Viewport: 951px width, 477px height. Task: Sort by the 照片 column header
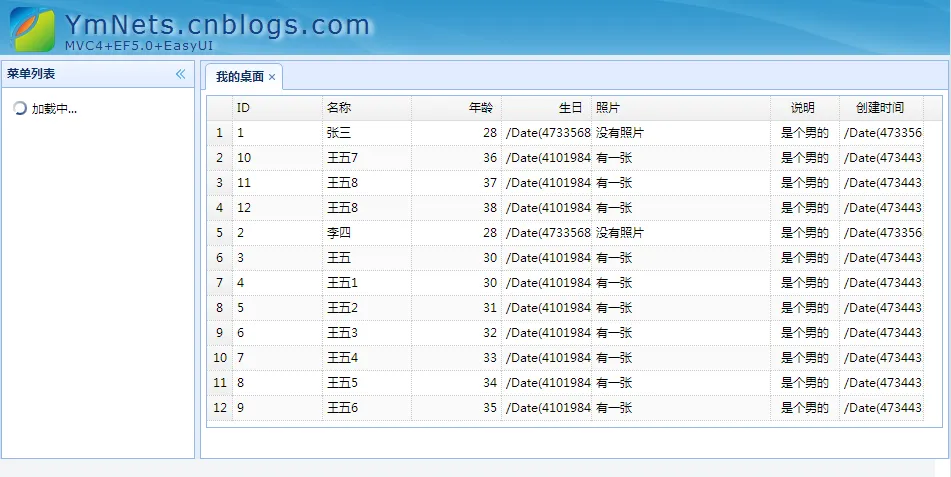click(x=681, y=108)
